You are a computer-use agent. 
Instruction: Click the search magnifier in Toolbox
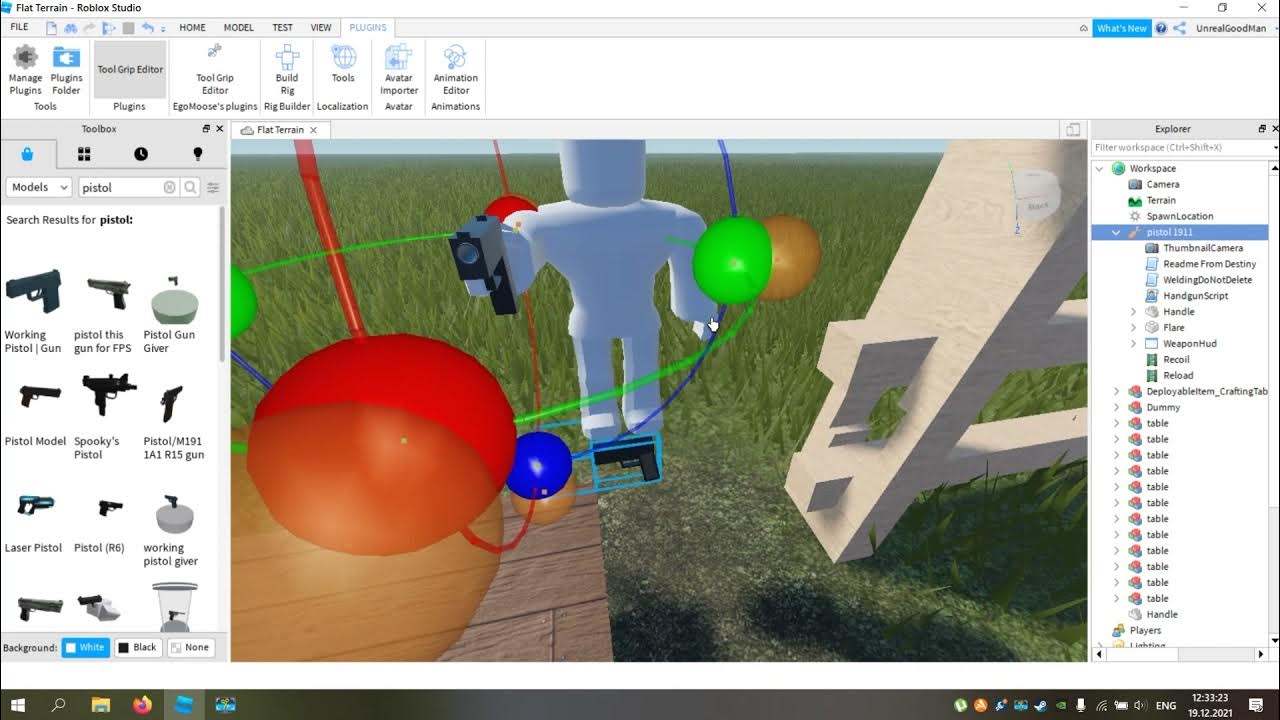[x=190, y=187]
